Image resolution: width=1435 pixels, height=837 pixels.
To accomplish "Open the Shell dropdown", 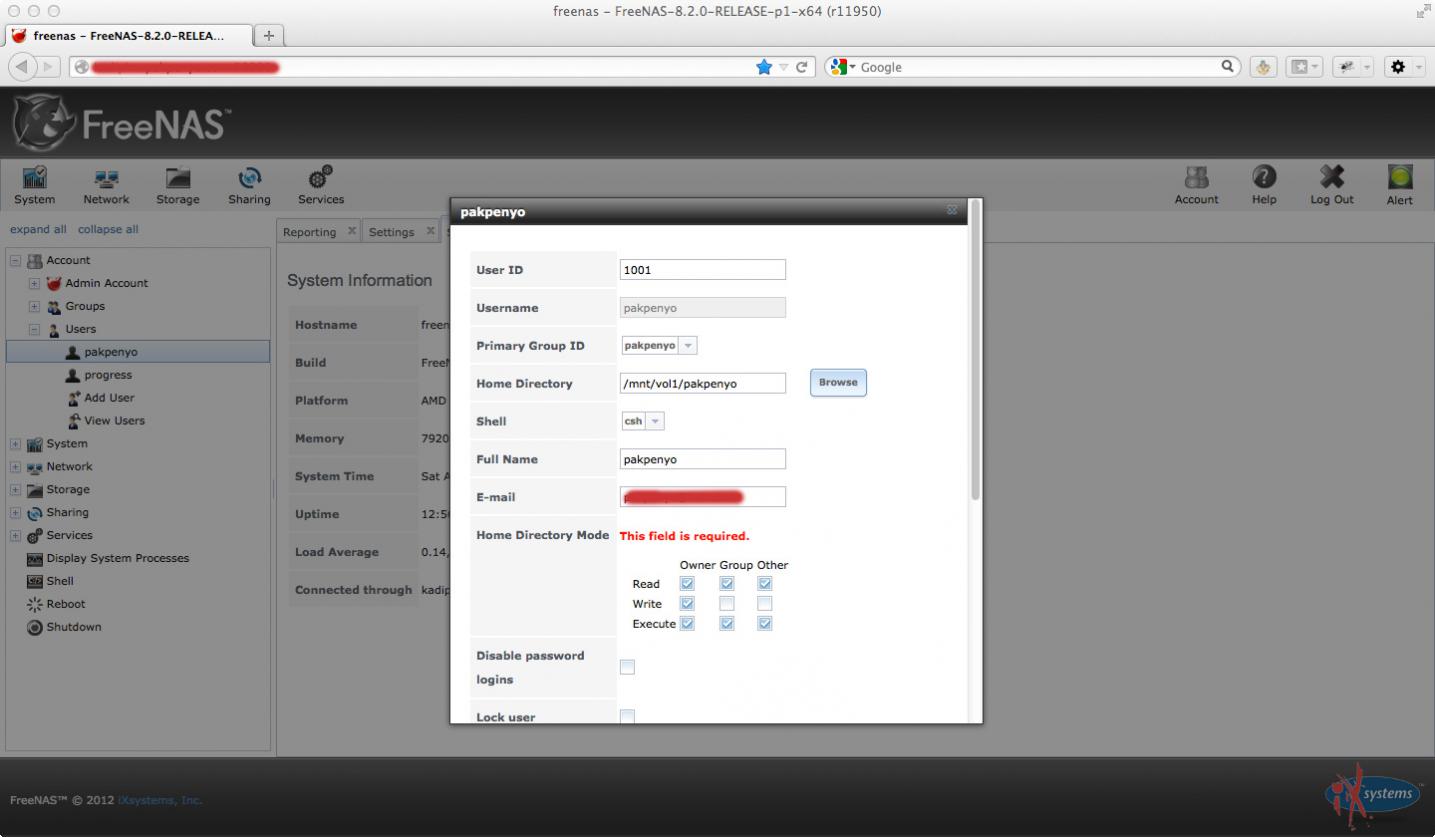I will [x=655, y=422].
